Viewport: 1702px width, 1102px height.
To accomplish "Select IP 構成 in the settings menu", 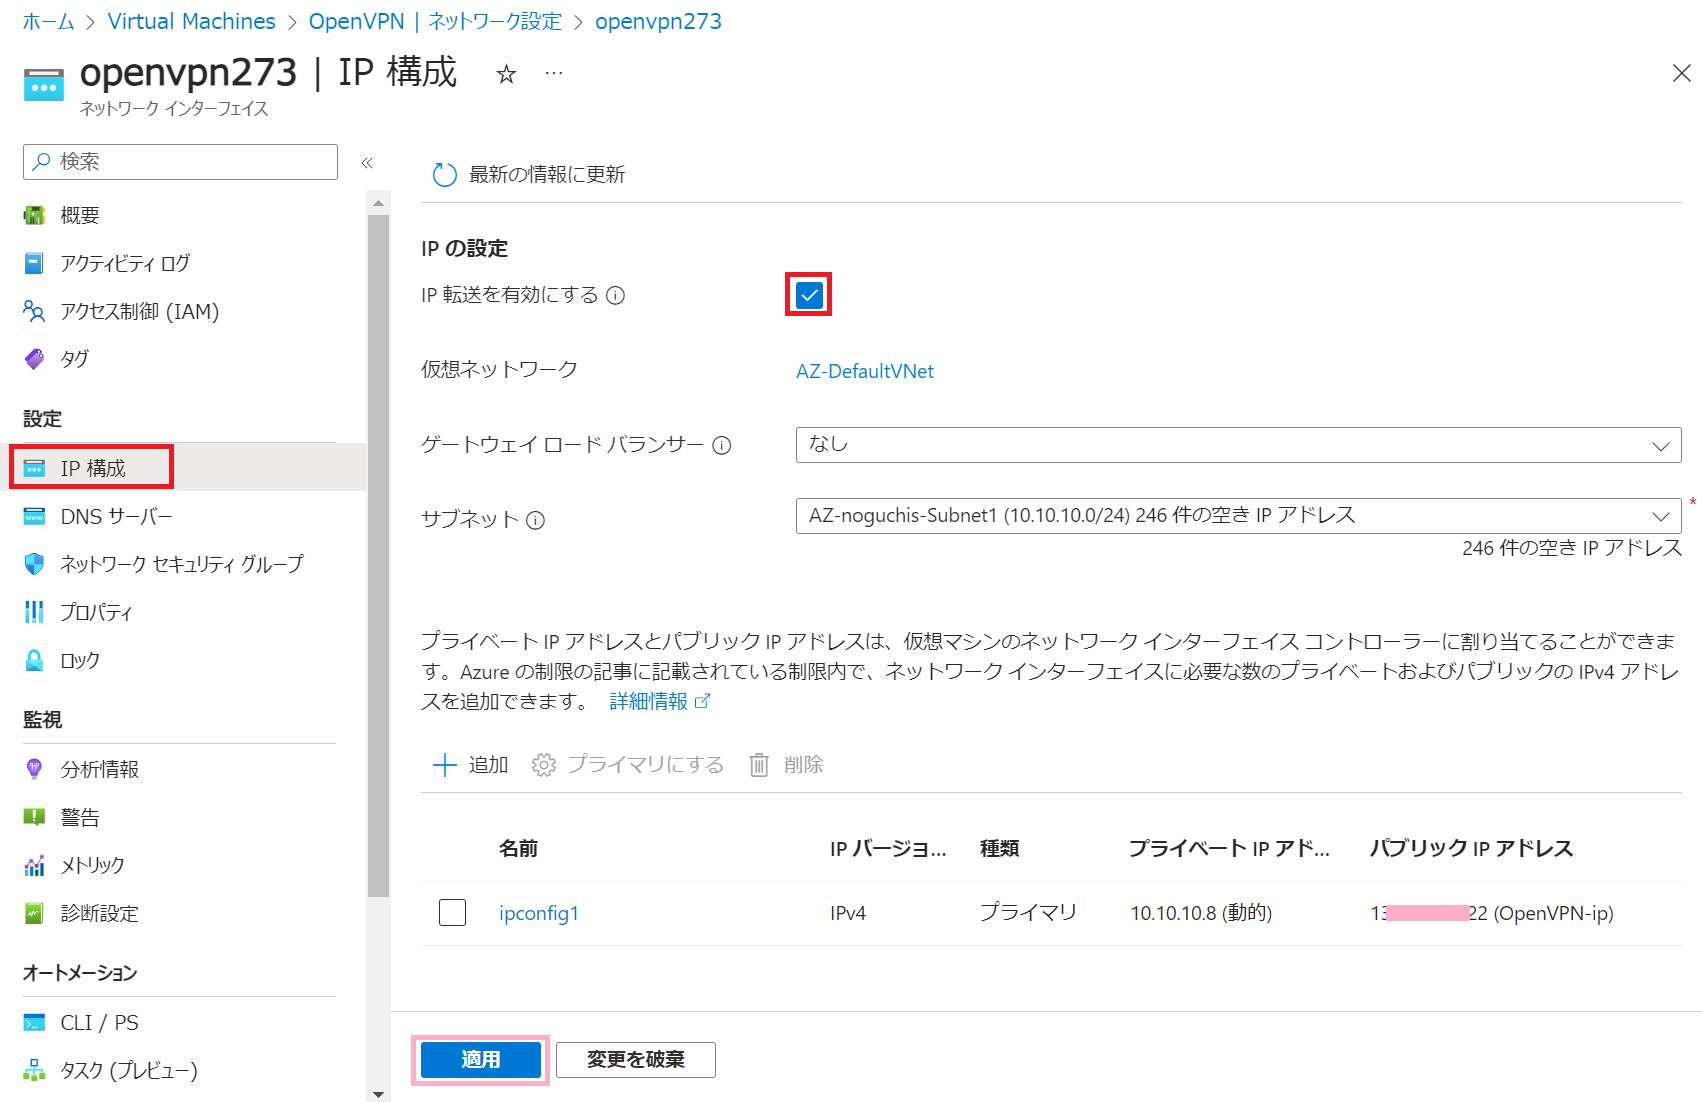I will pos(91,468).
